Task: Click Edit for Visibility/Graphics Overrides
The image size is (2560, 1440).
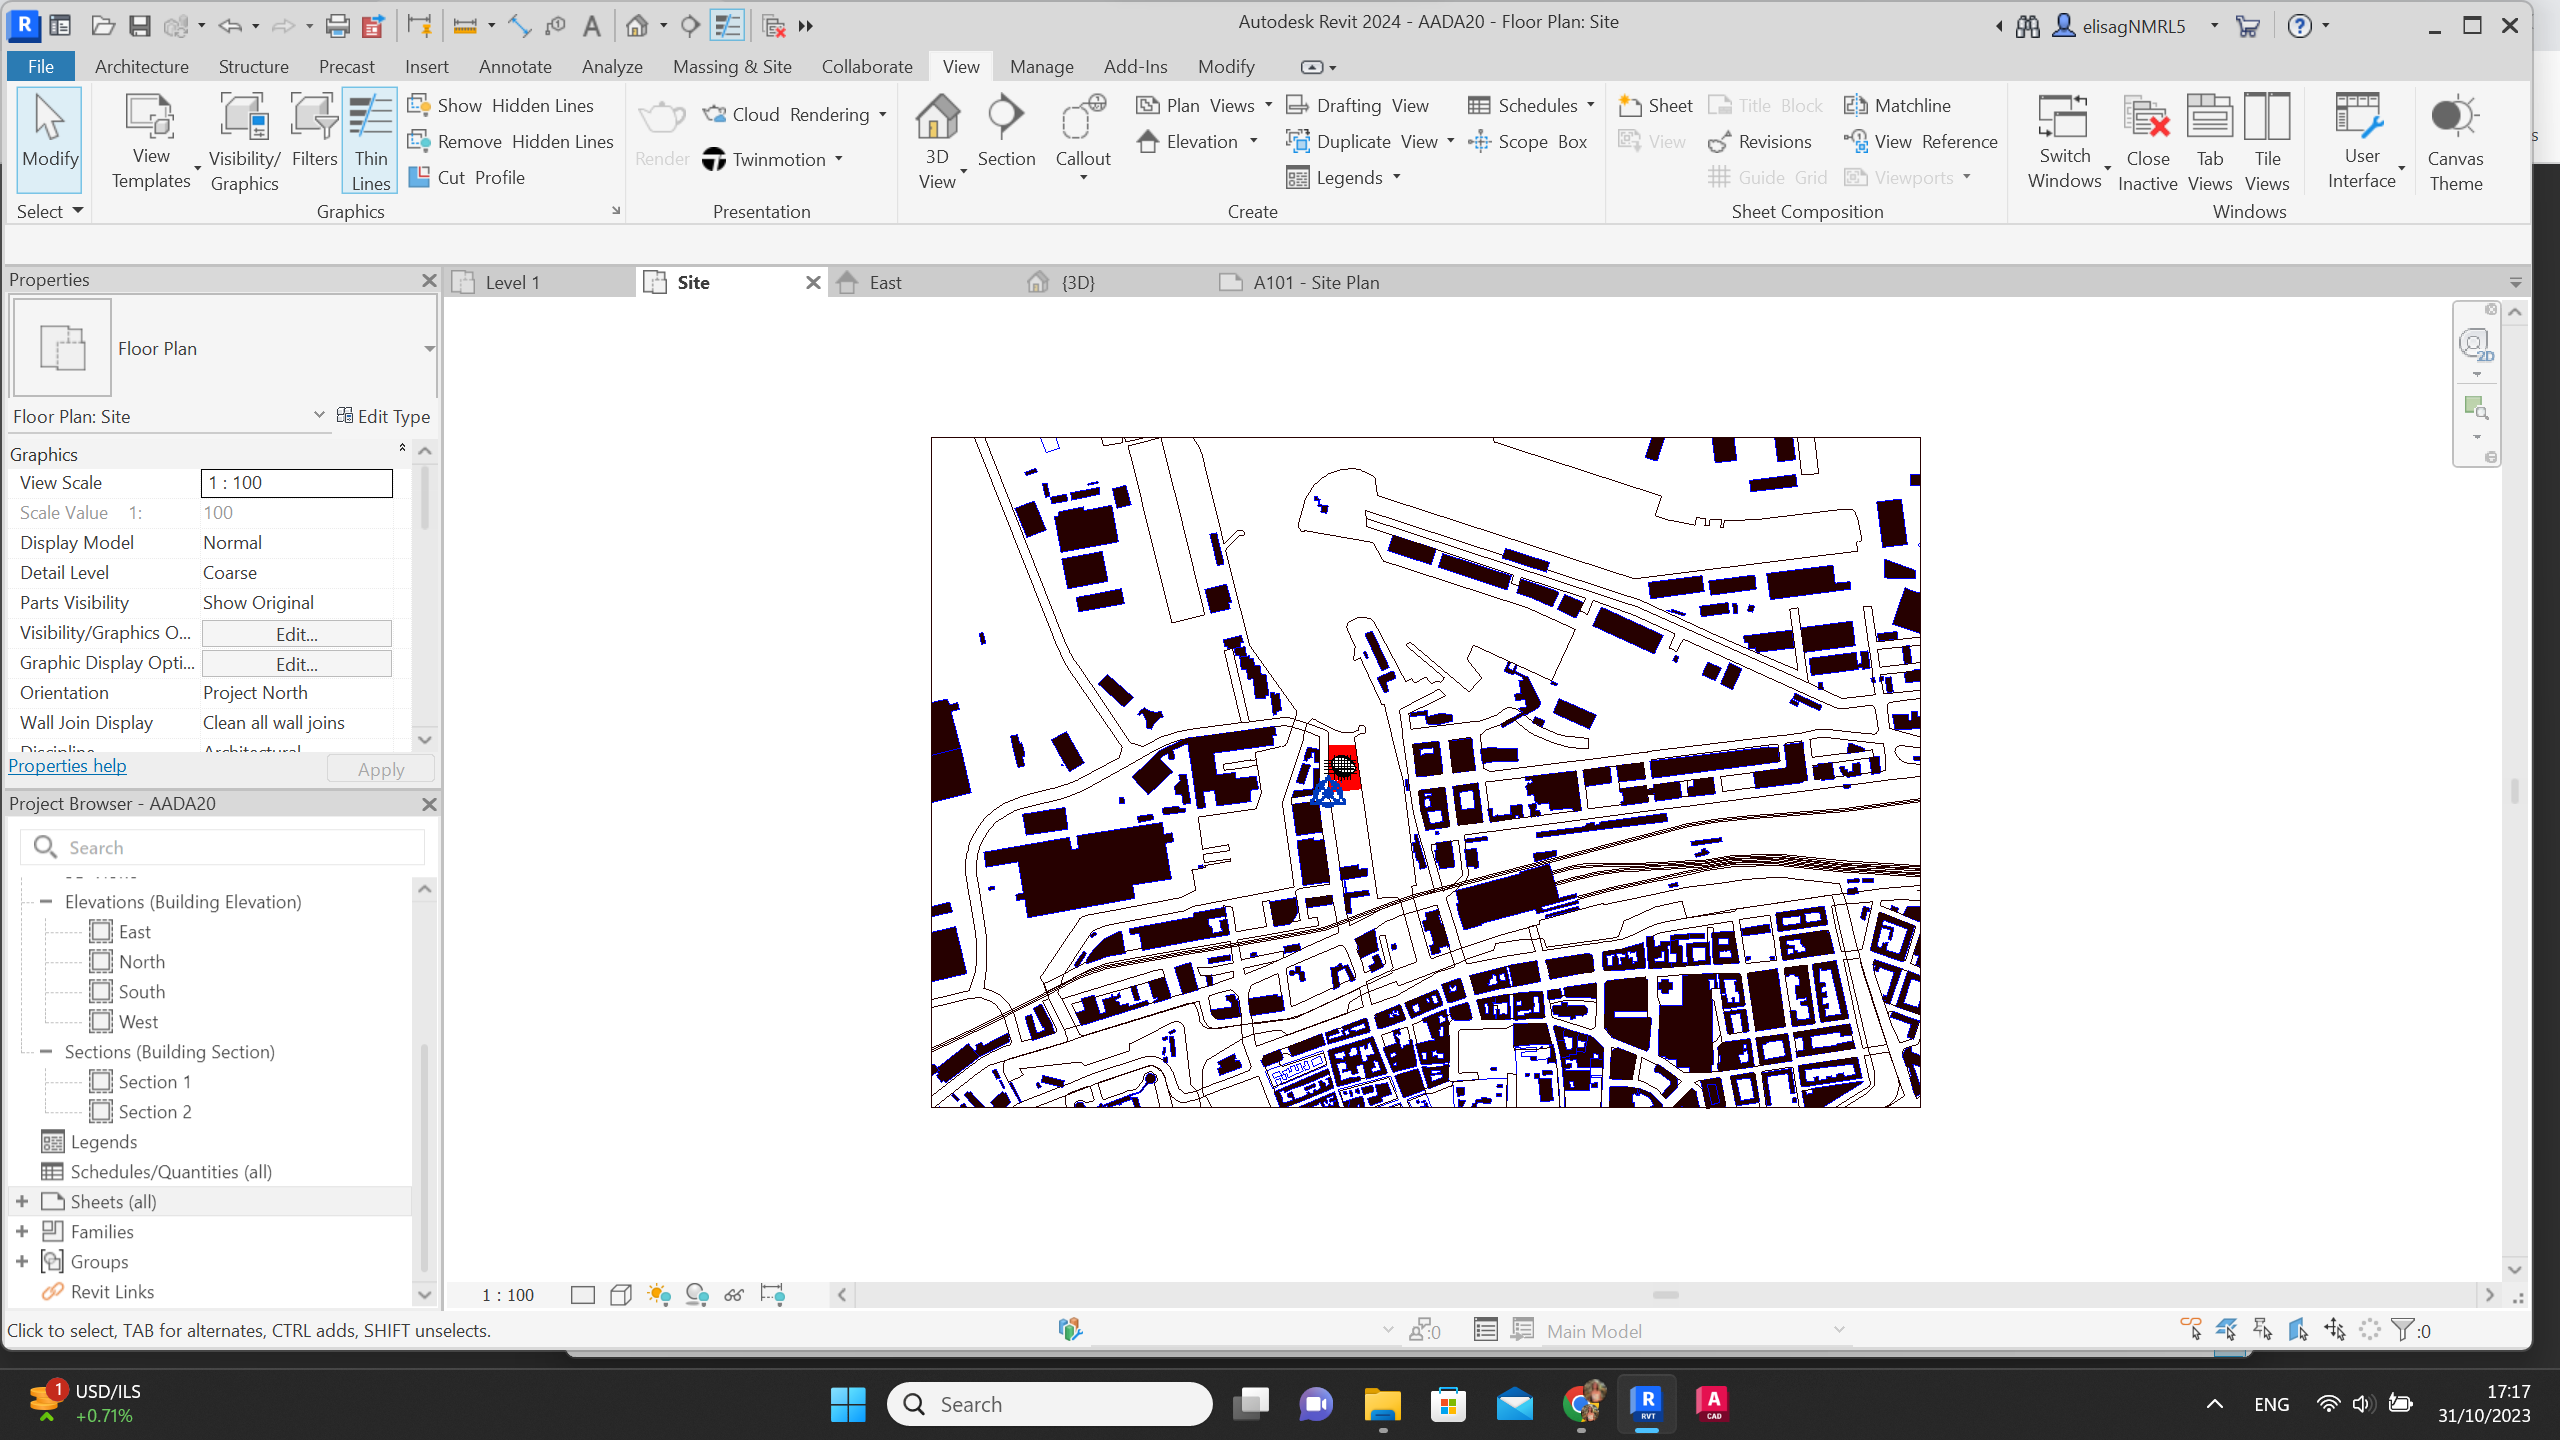Action: click(x=296, y=634)
